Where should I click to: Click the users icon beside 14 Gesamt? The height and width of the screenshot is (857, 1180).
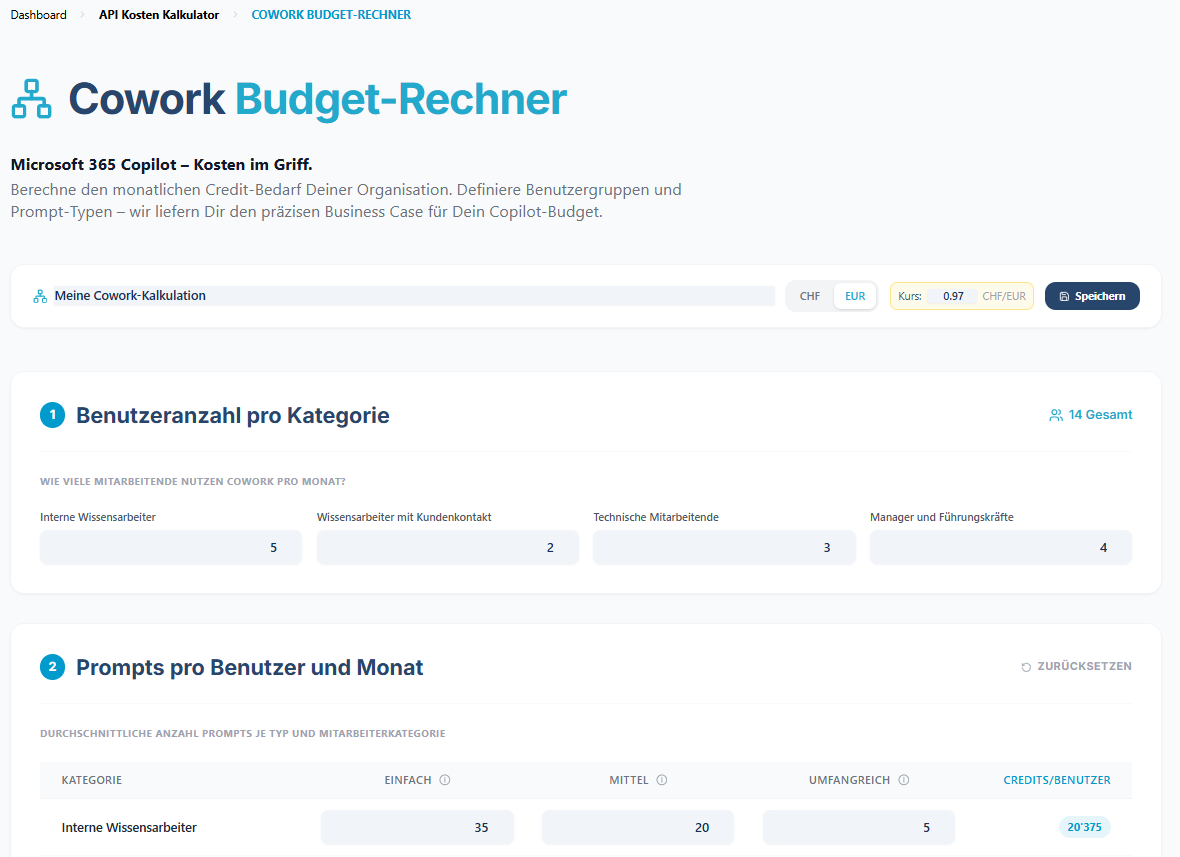pos(1056,415)
